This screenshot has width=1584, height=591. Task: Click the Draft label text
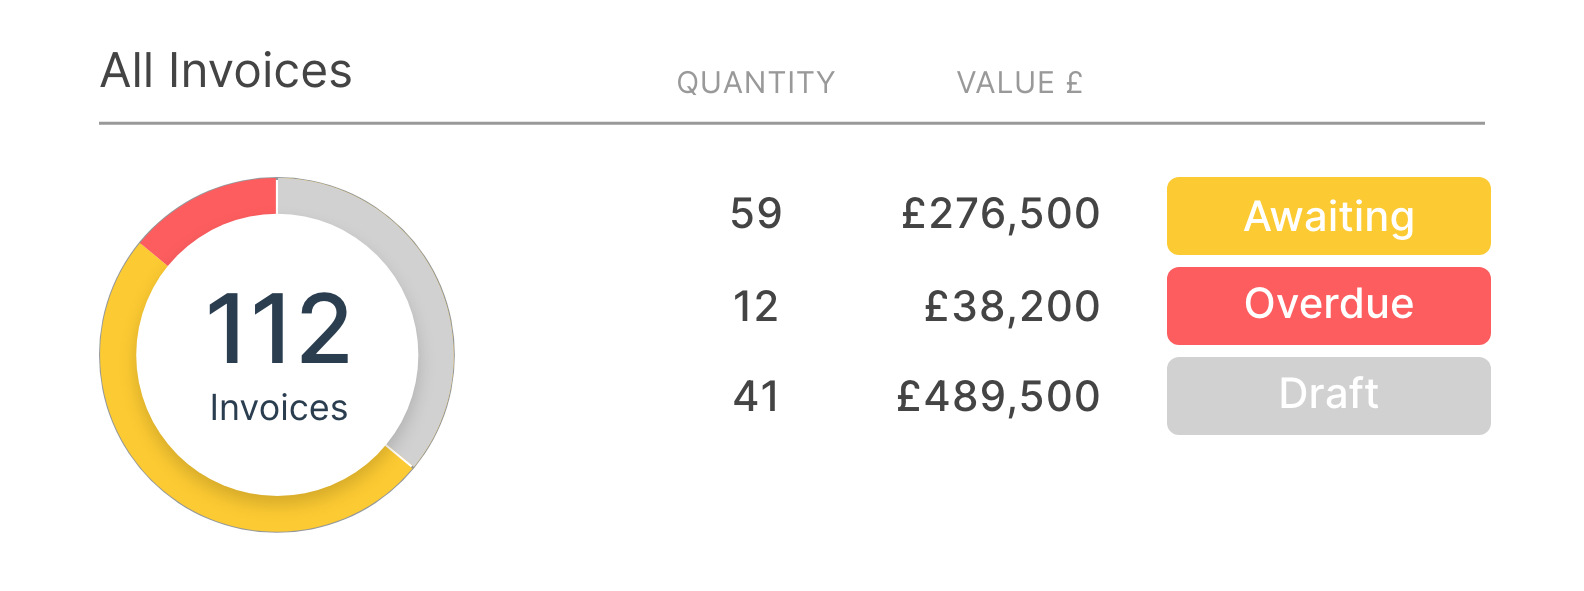[x=1329, y=394]
